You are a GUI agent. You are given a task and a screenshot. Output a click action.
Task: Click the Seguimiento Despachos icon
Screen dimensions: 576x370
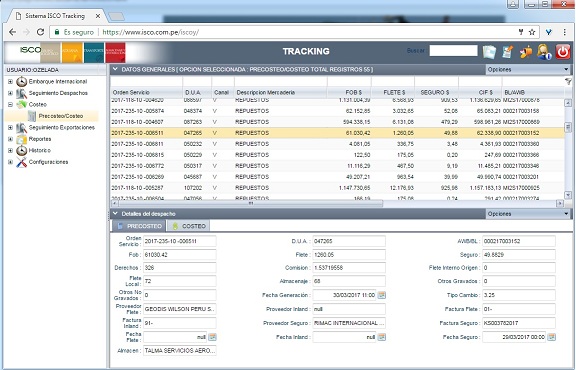[22, 93]
